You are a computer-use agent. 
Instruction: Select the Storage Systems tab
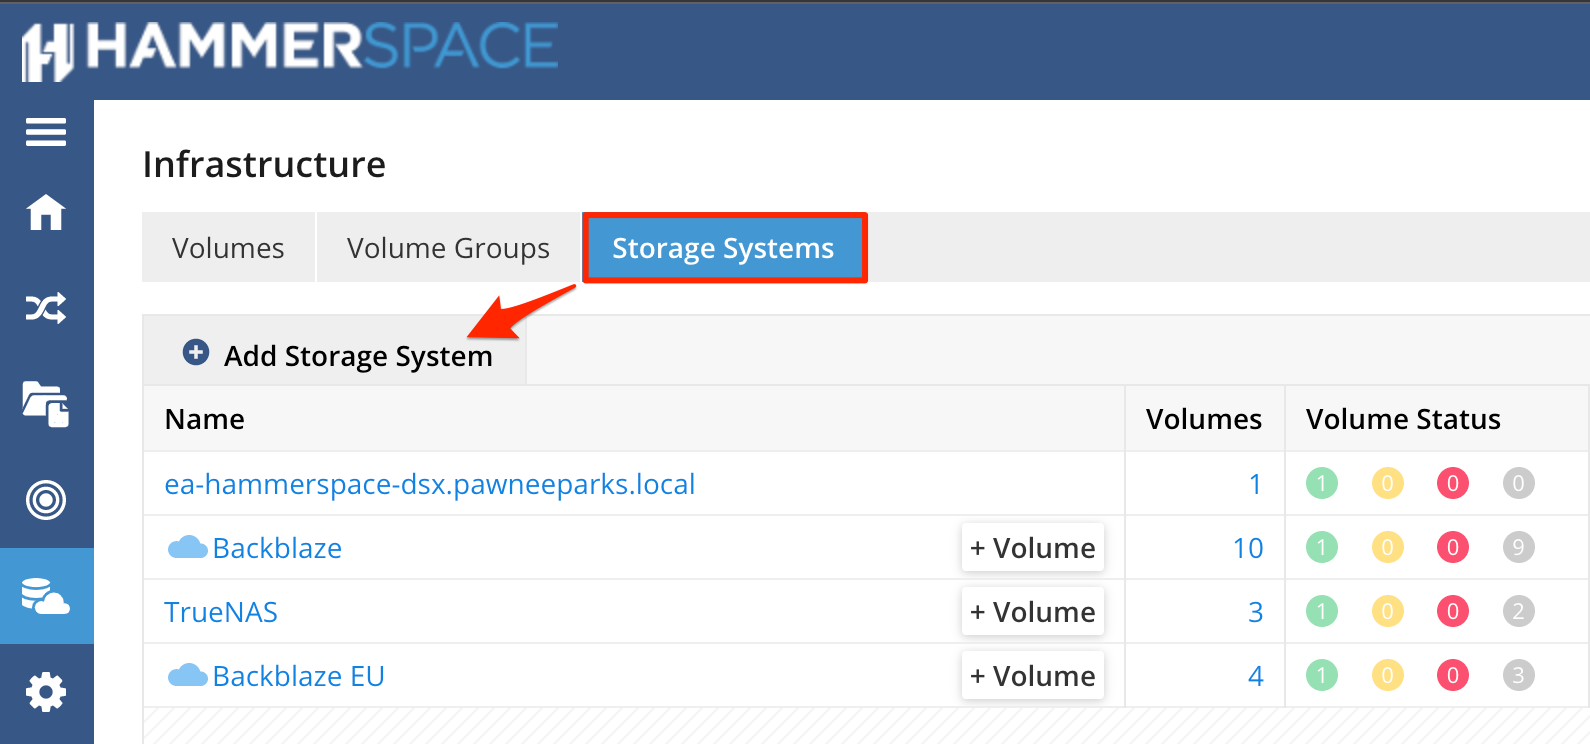(x=724, y=247)
